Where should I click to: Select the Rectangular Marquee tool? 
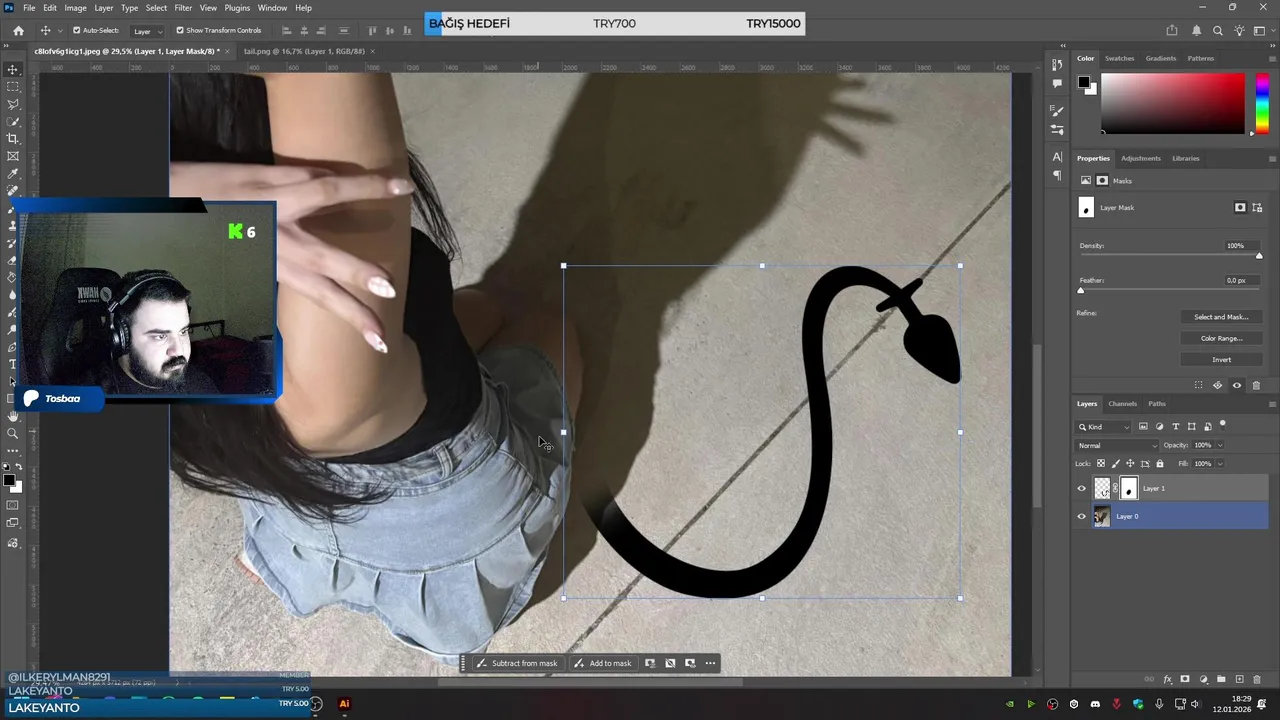tap(13, 87)
